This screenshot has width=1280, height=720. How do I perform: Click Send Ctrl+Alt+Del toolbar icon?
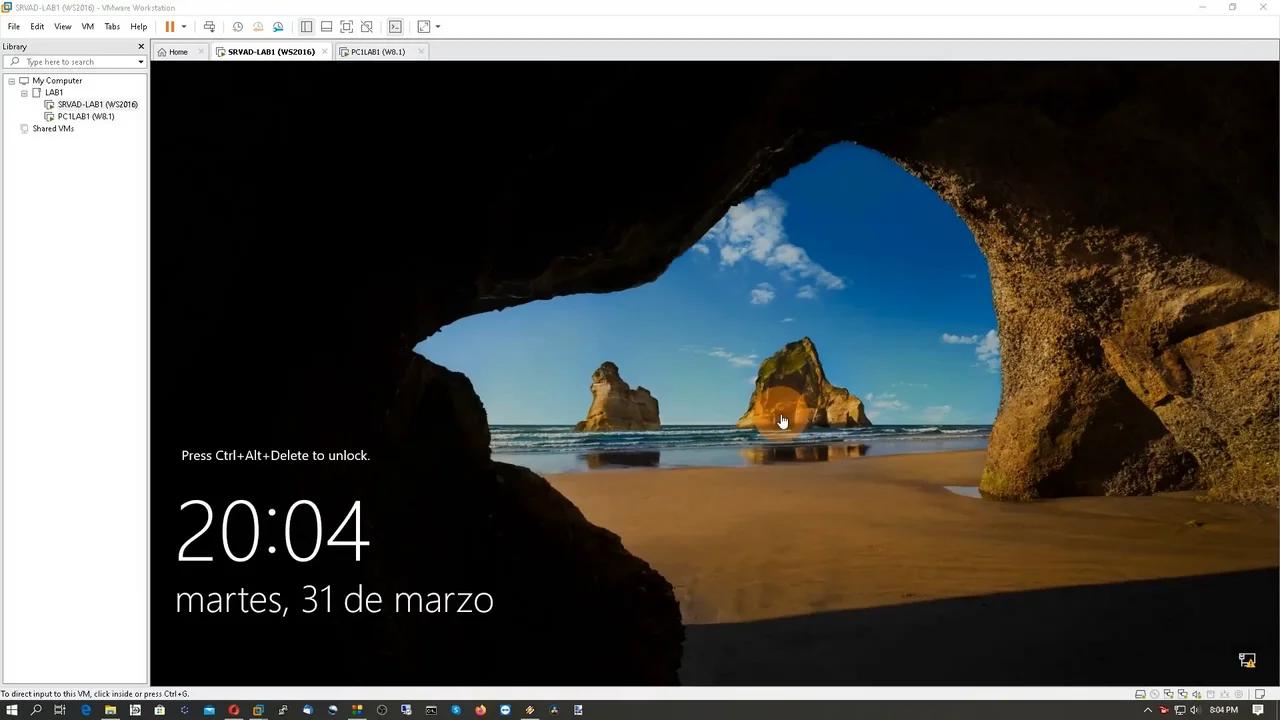pyautogui.click(x=209, y=27)
